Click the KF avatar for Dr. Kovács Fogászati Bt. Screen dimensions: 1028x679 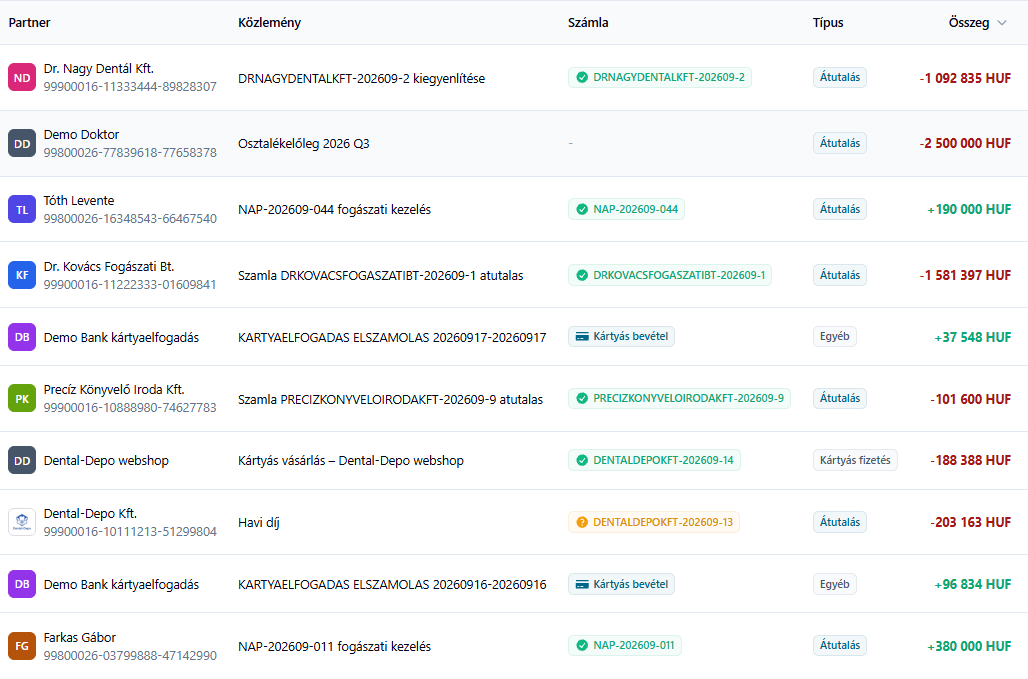coord(22,275)
